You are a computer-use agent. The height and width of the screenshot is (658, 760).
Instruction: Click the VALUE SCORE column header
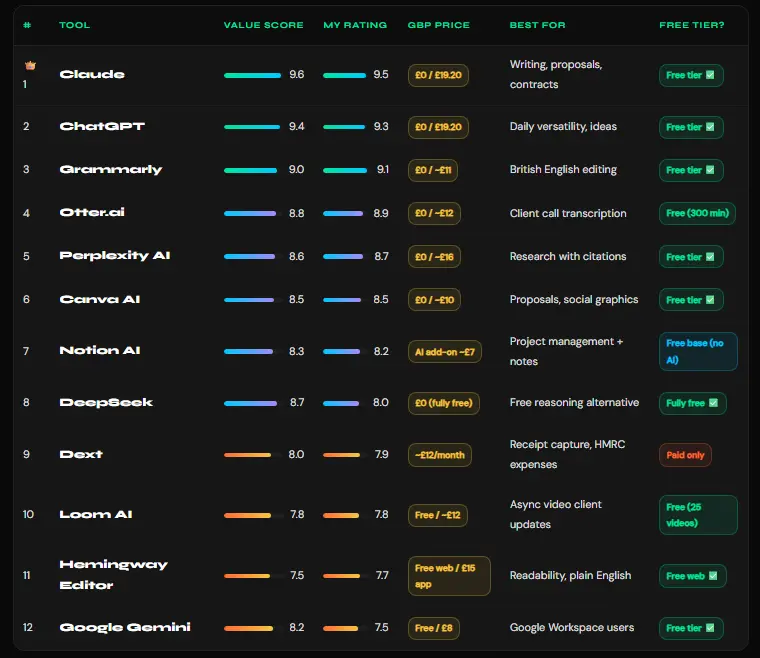pos(263,25)
